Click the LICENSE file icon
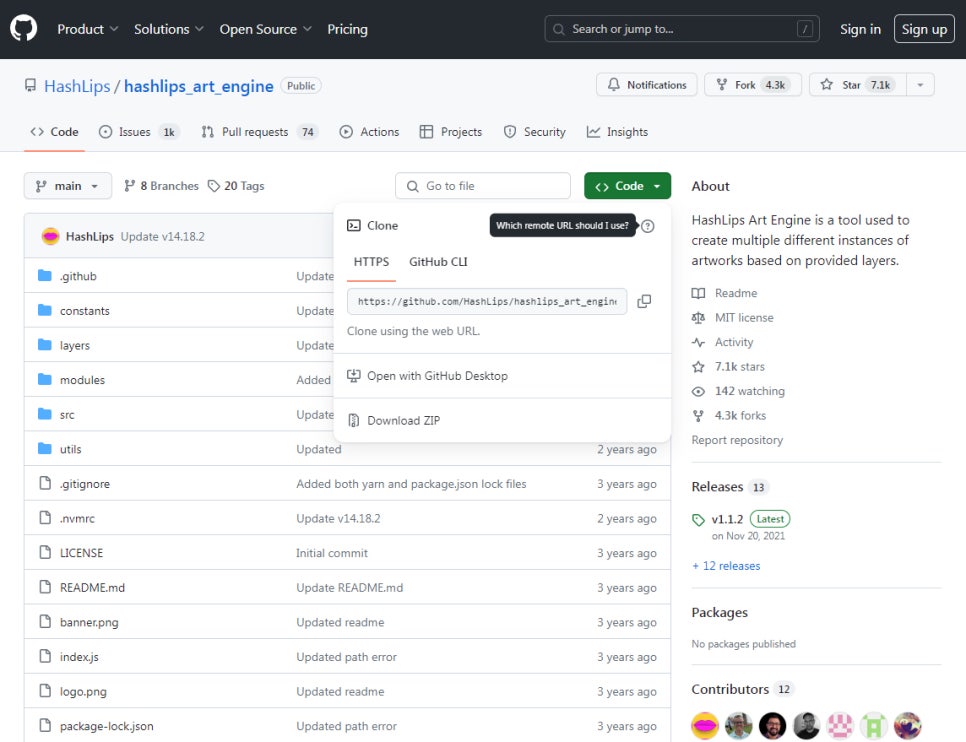The height and width of the screenshot is (742, 966). tap(44, 552)
